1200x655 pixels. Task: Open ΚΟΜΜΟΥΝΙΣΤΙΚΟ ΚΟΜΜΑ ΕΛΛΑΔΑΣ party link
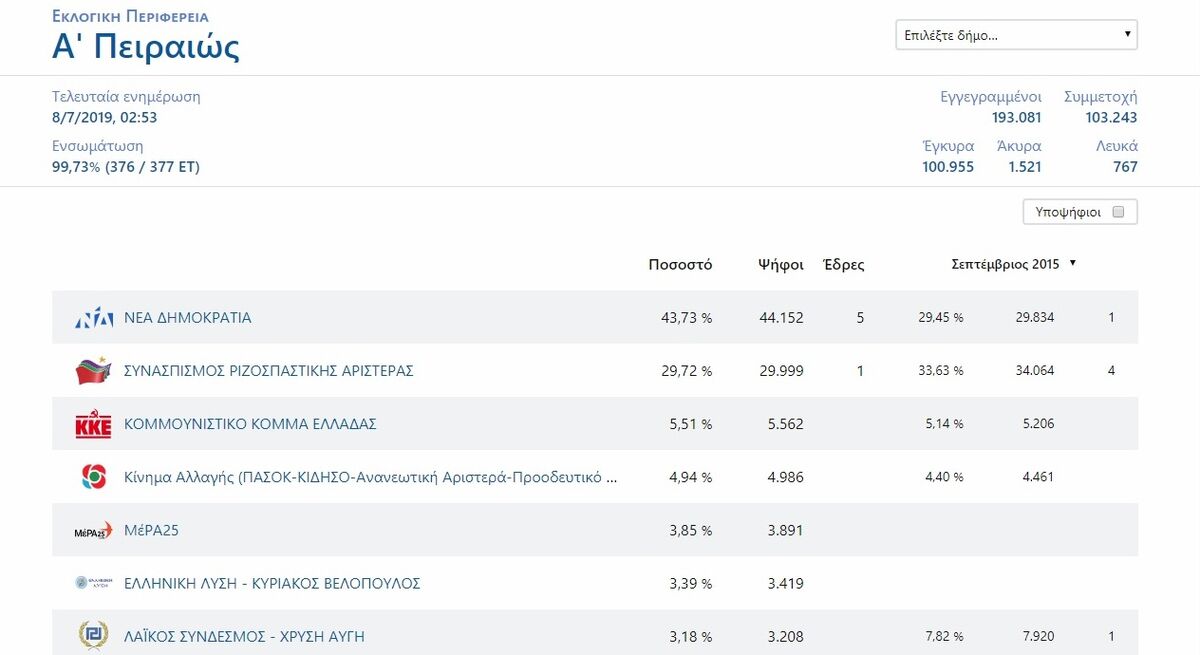[x=250, y=424]
